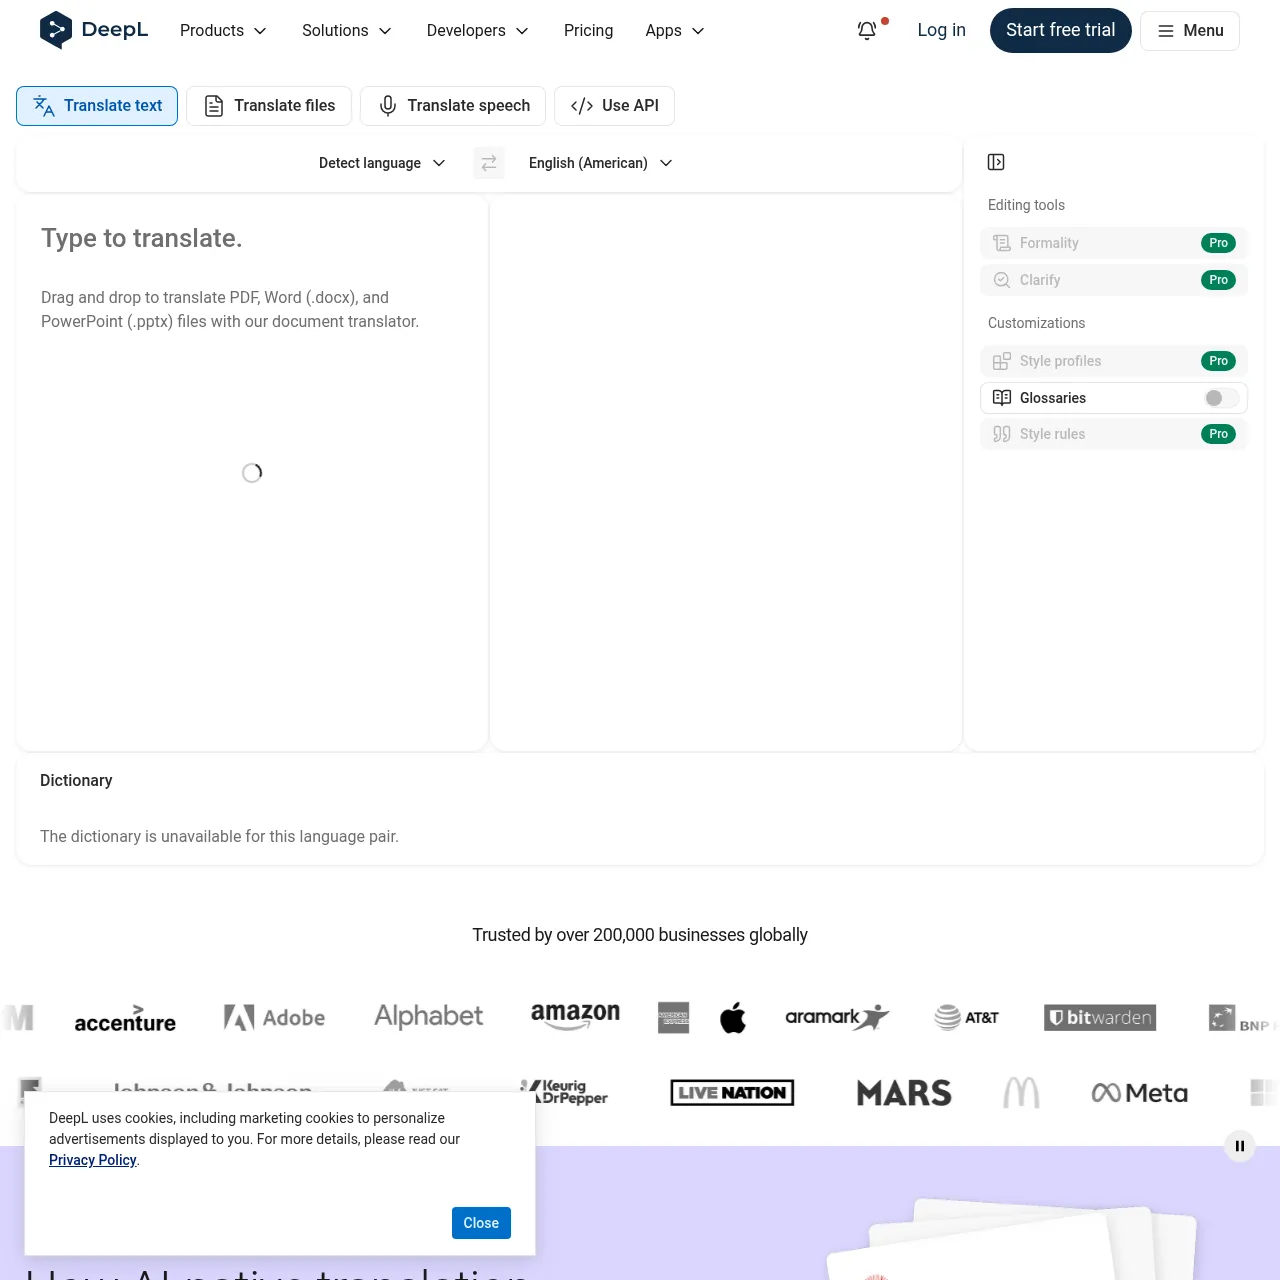Click the Meta logo
Screen dimensions: 1280x1280
coord(1140,1093)
